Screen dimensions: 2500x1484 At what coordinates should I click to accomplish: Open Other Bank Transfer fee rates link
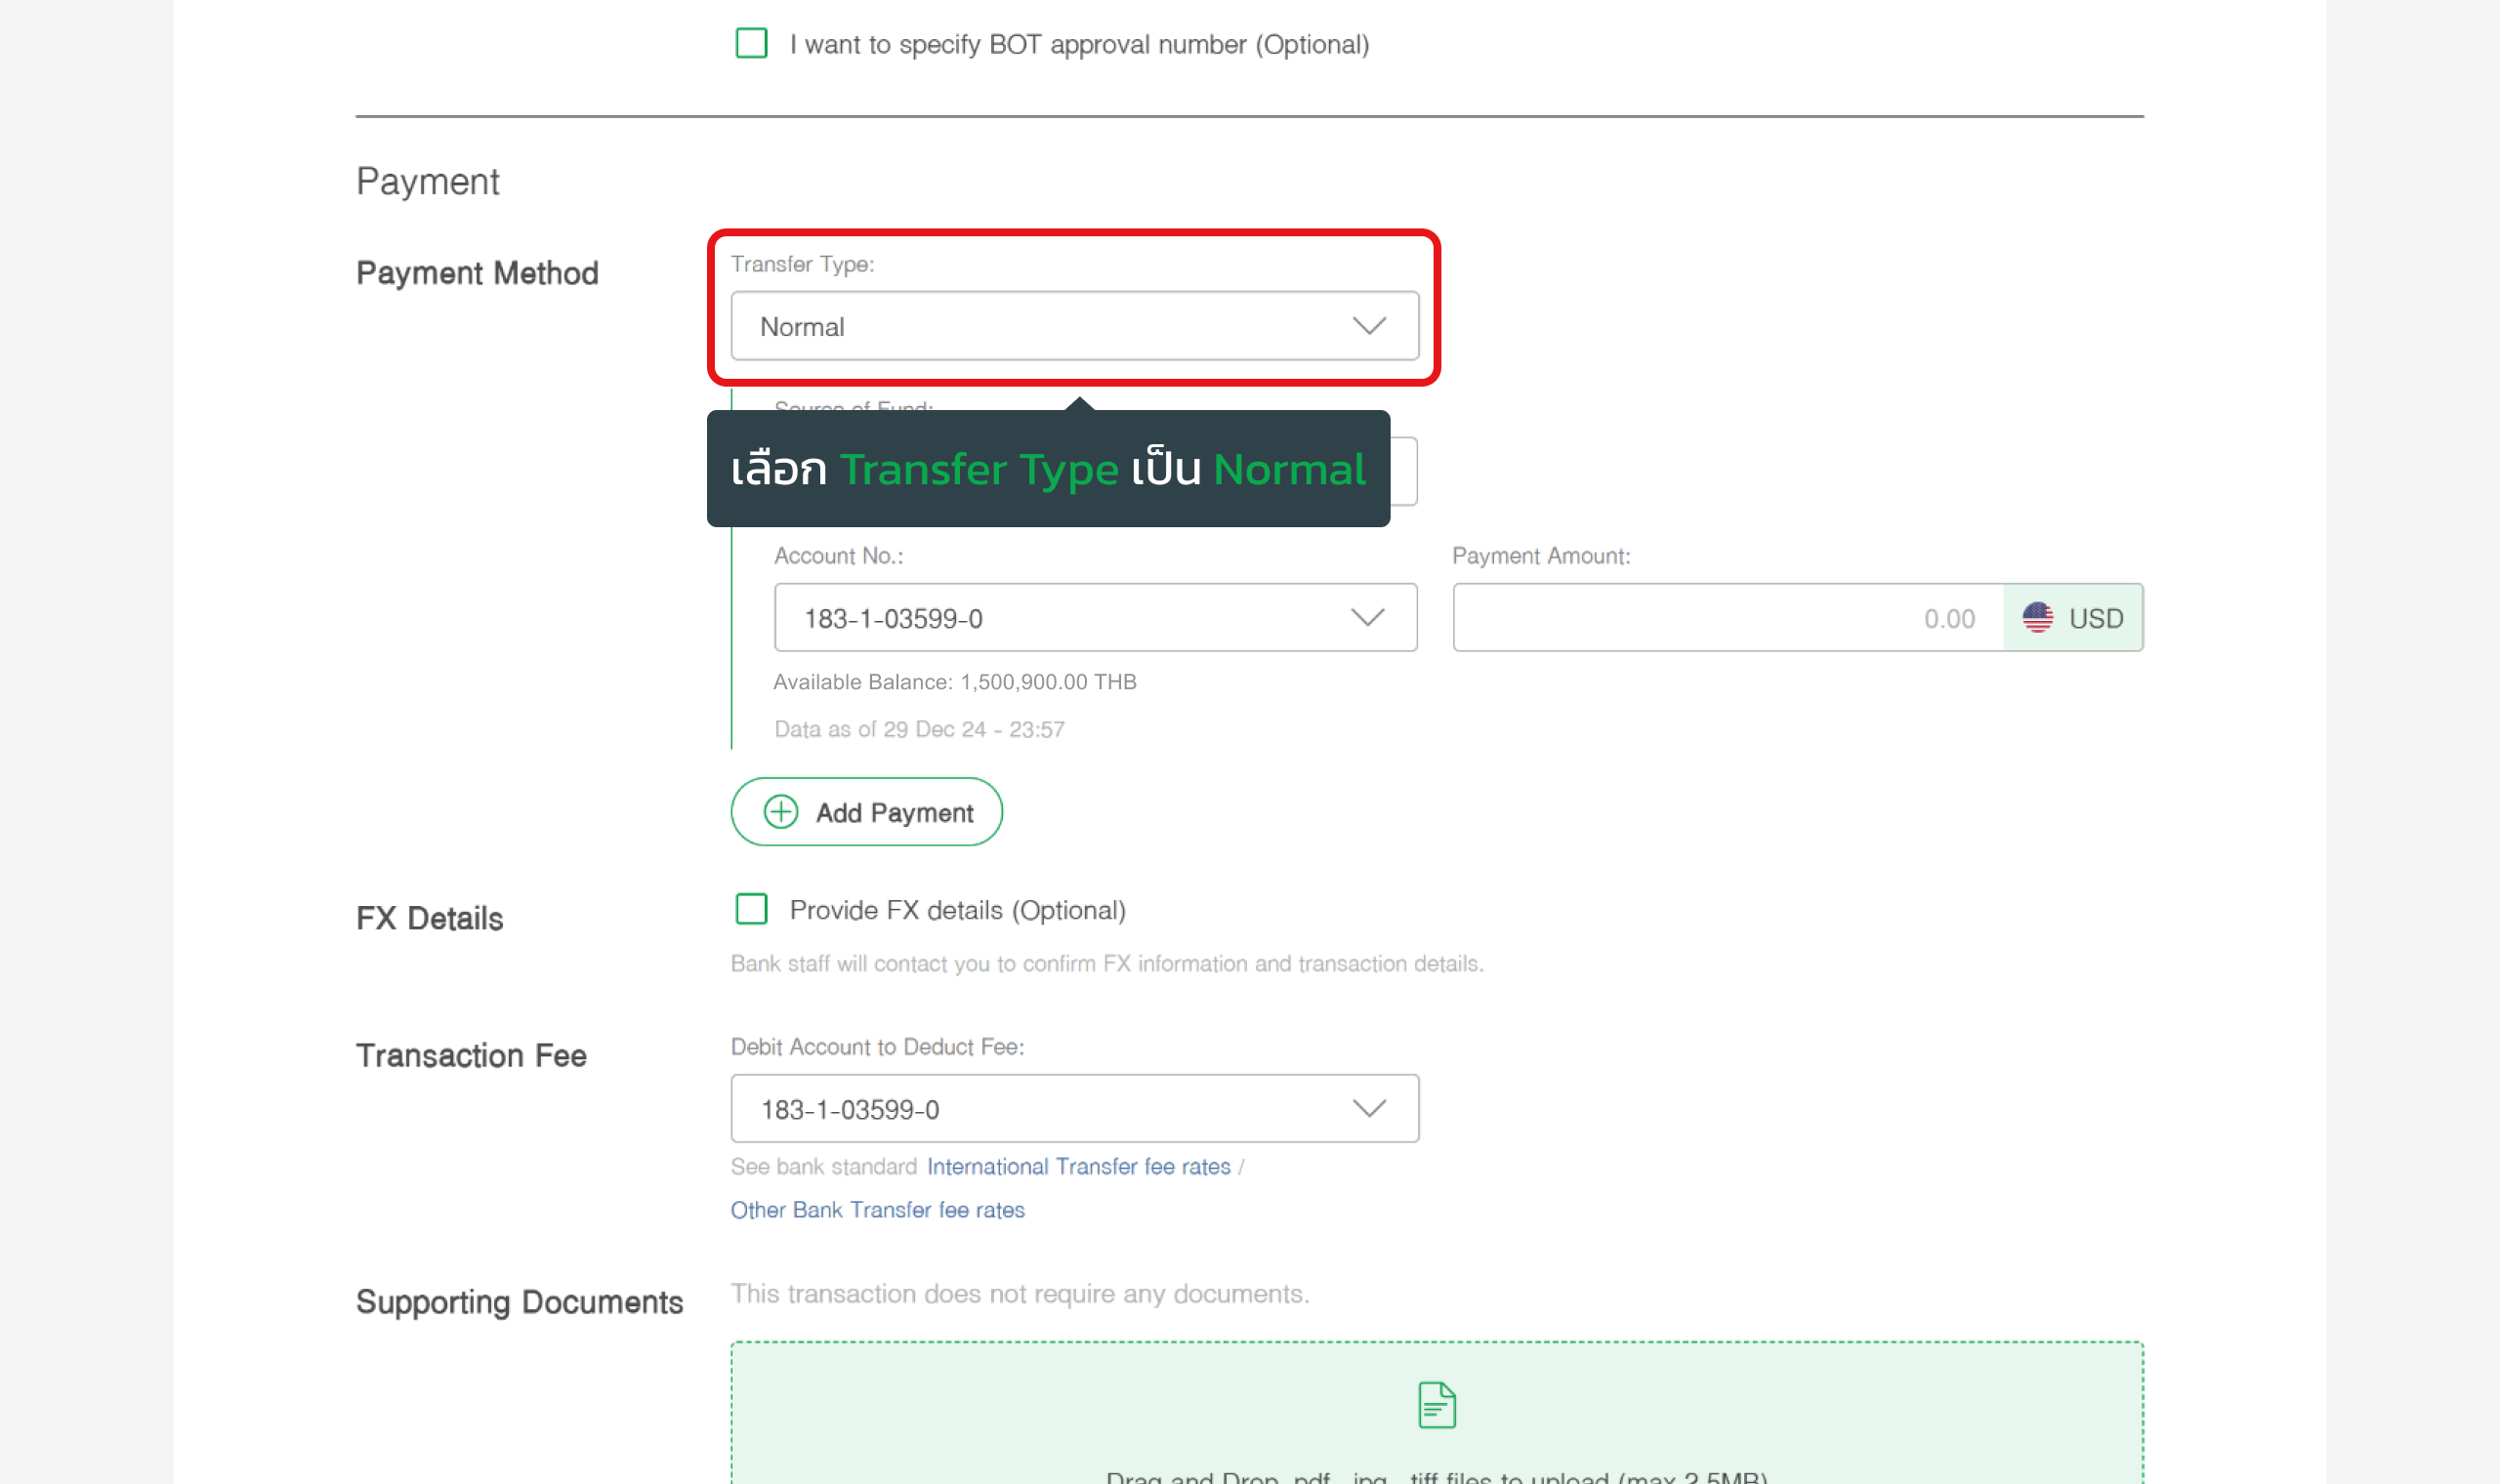877,1210
